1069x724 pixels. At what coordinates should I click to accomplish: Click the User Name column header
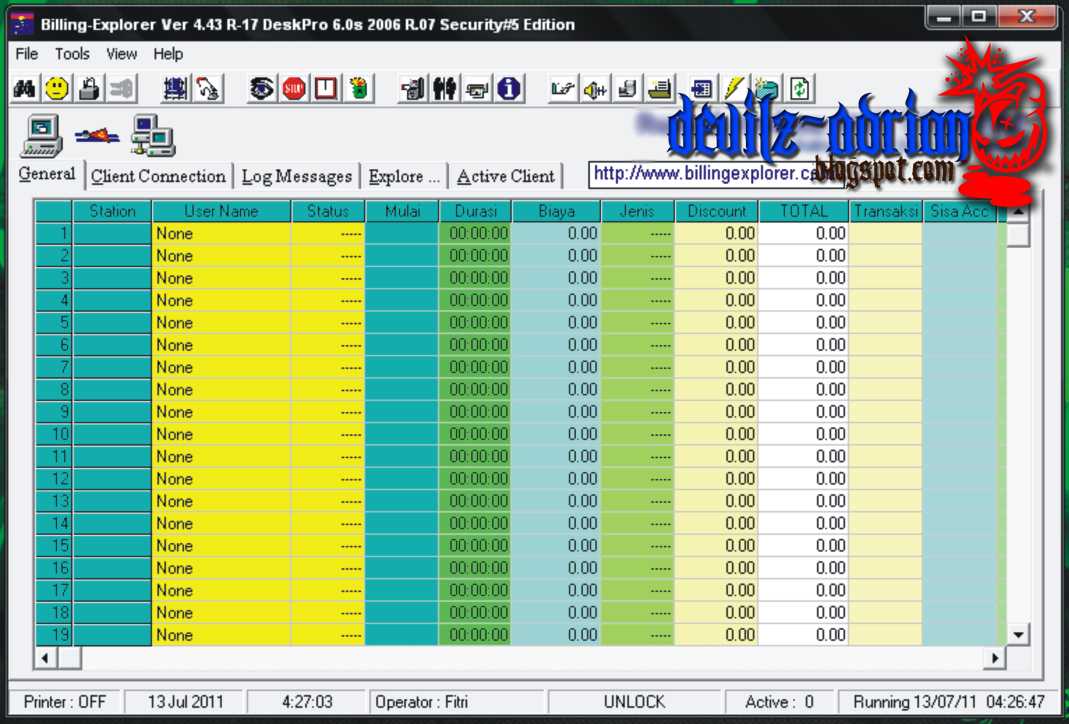click(222, 211)
